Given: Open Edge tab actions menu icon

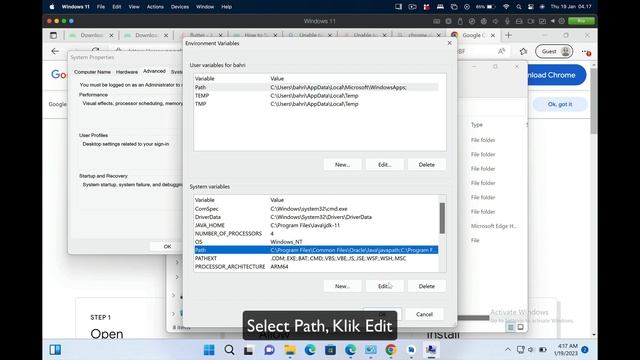Looking at the screenshot, I should click(x=53, y=36).
